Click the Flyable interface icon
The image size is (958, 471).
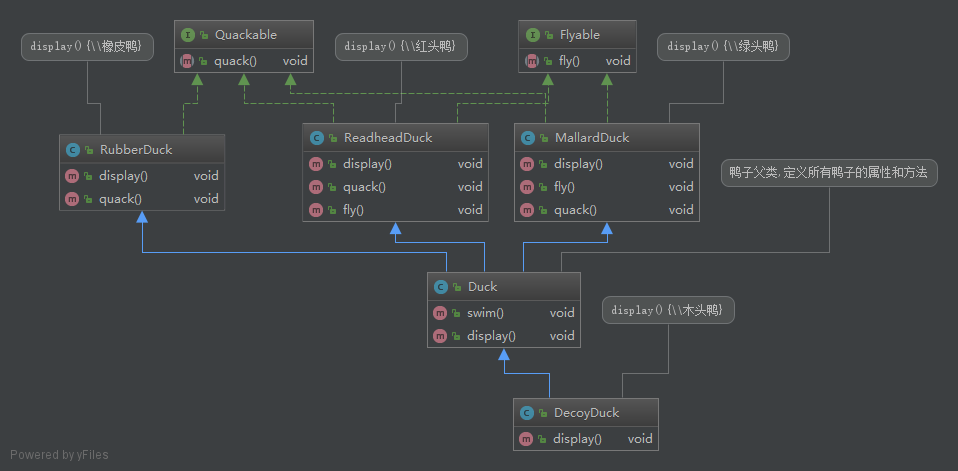point(531,35)
